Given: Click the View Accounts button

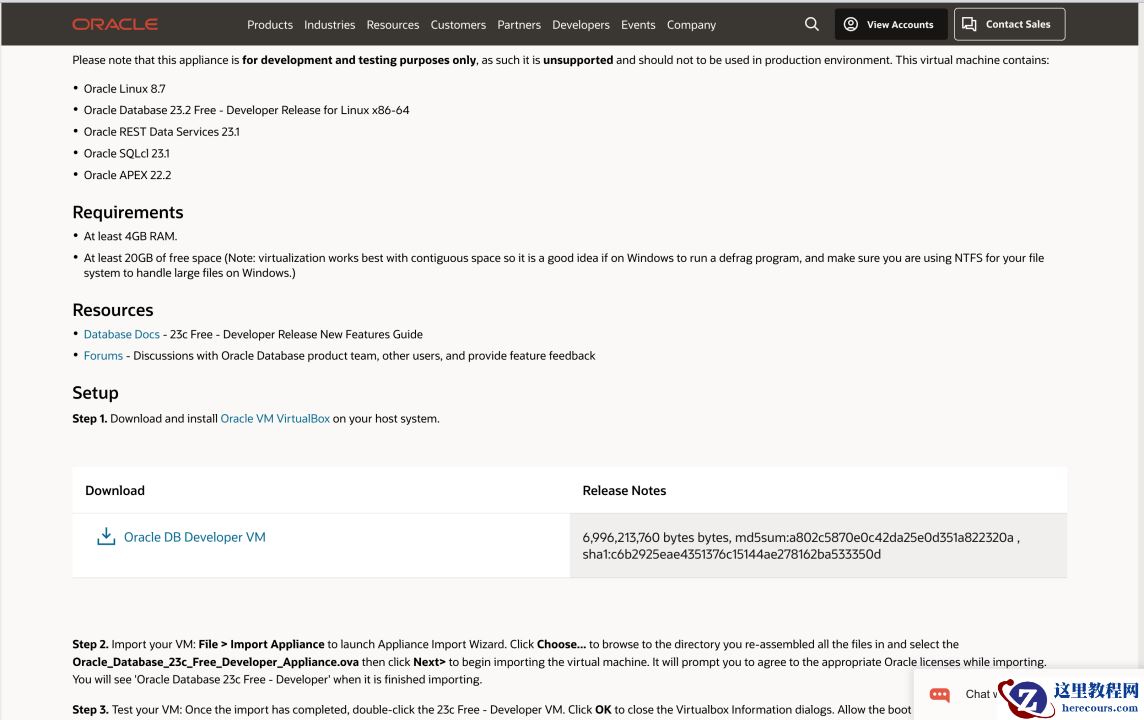Looking at the screenshot, I should pyautogui.click(x=890, y=24).
